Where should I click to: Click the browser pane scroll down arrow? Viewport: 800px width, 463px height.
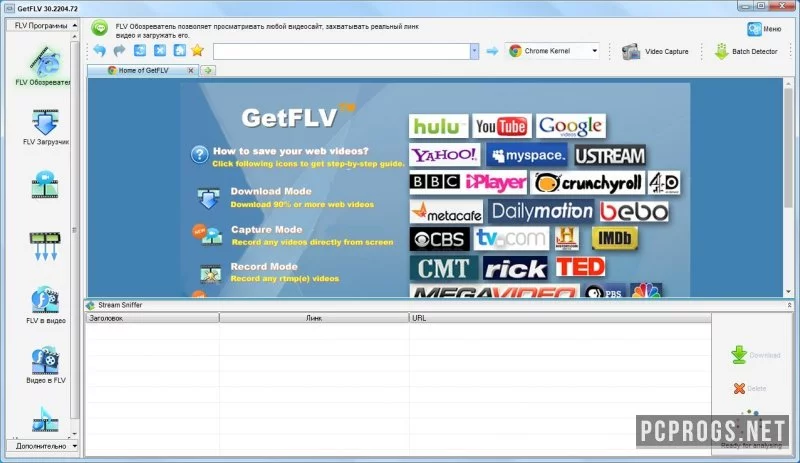pos(789,292)
